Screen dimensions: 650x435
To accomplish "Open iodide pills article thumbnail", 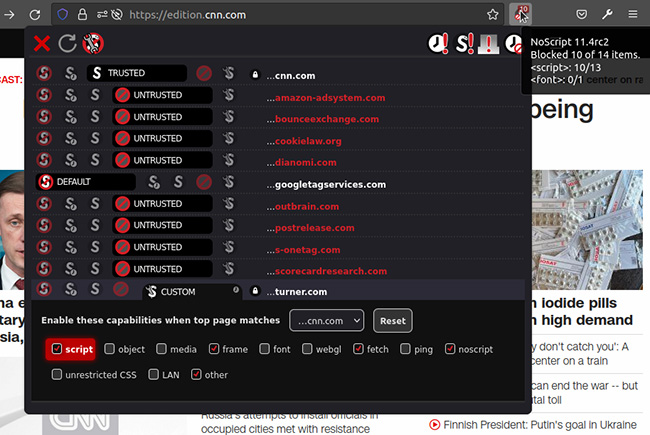I will [x=587, y=230].
